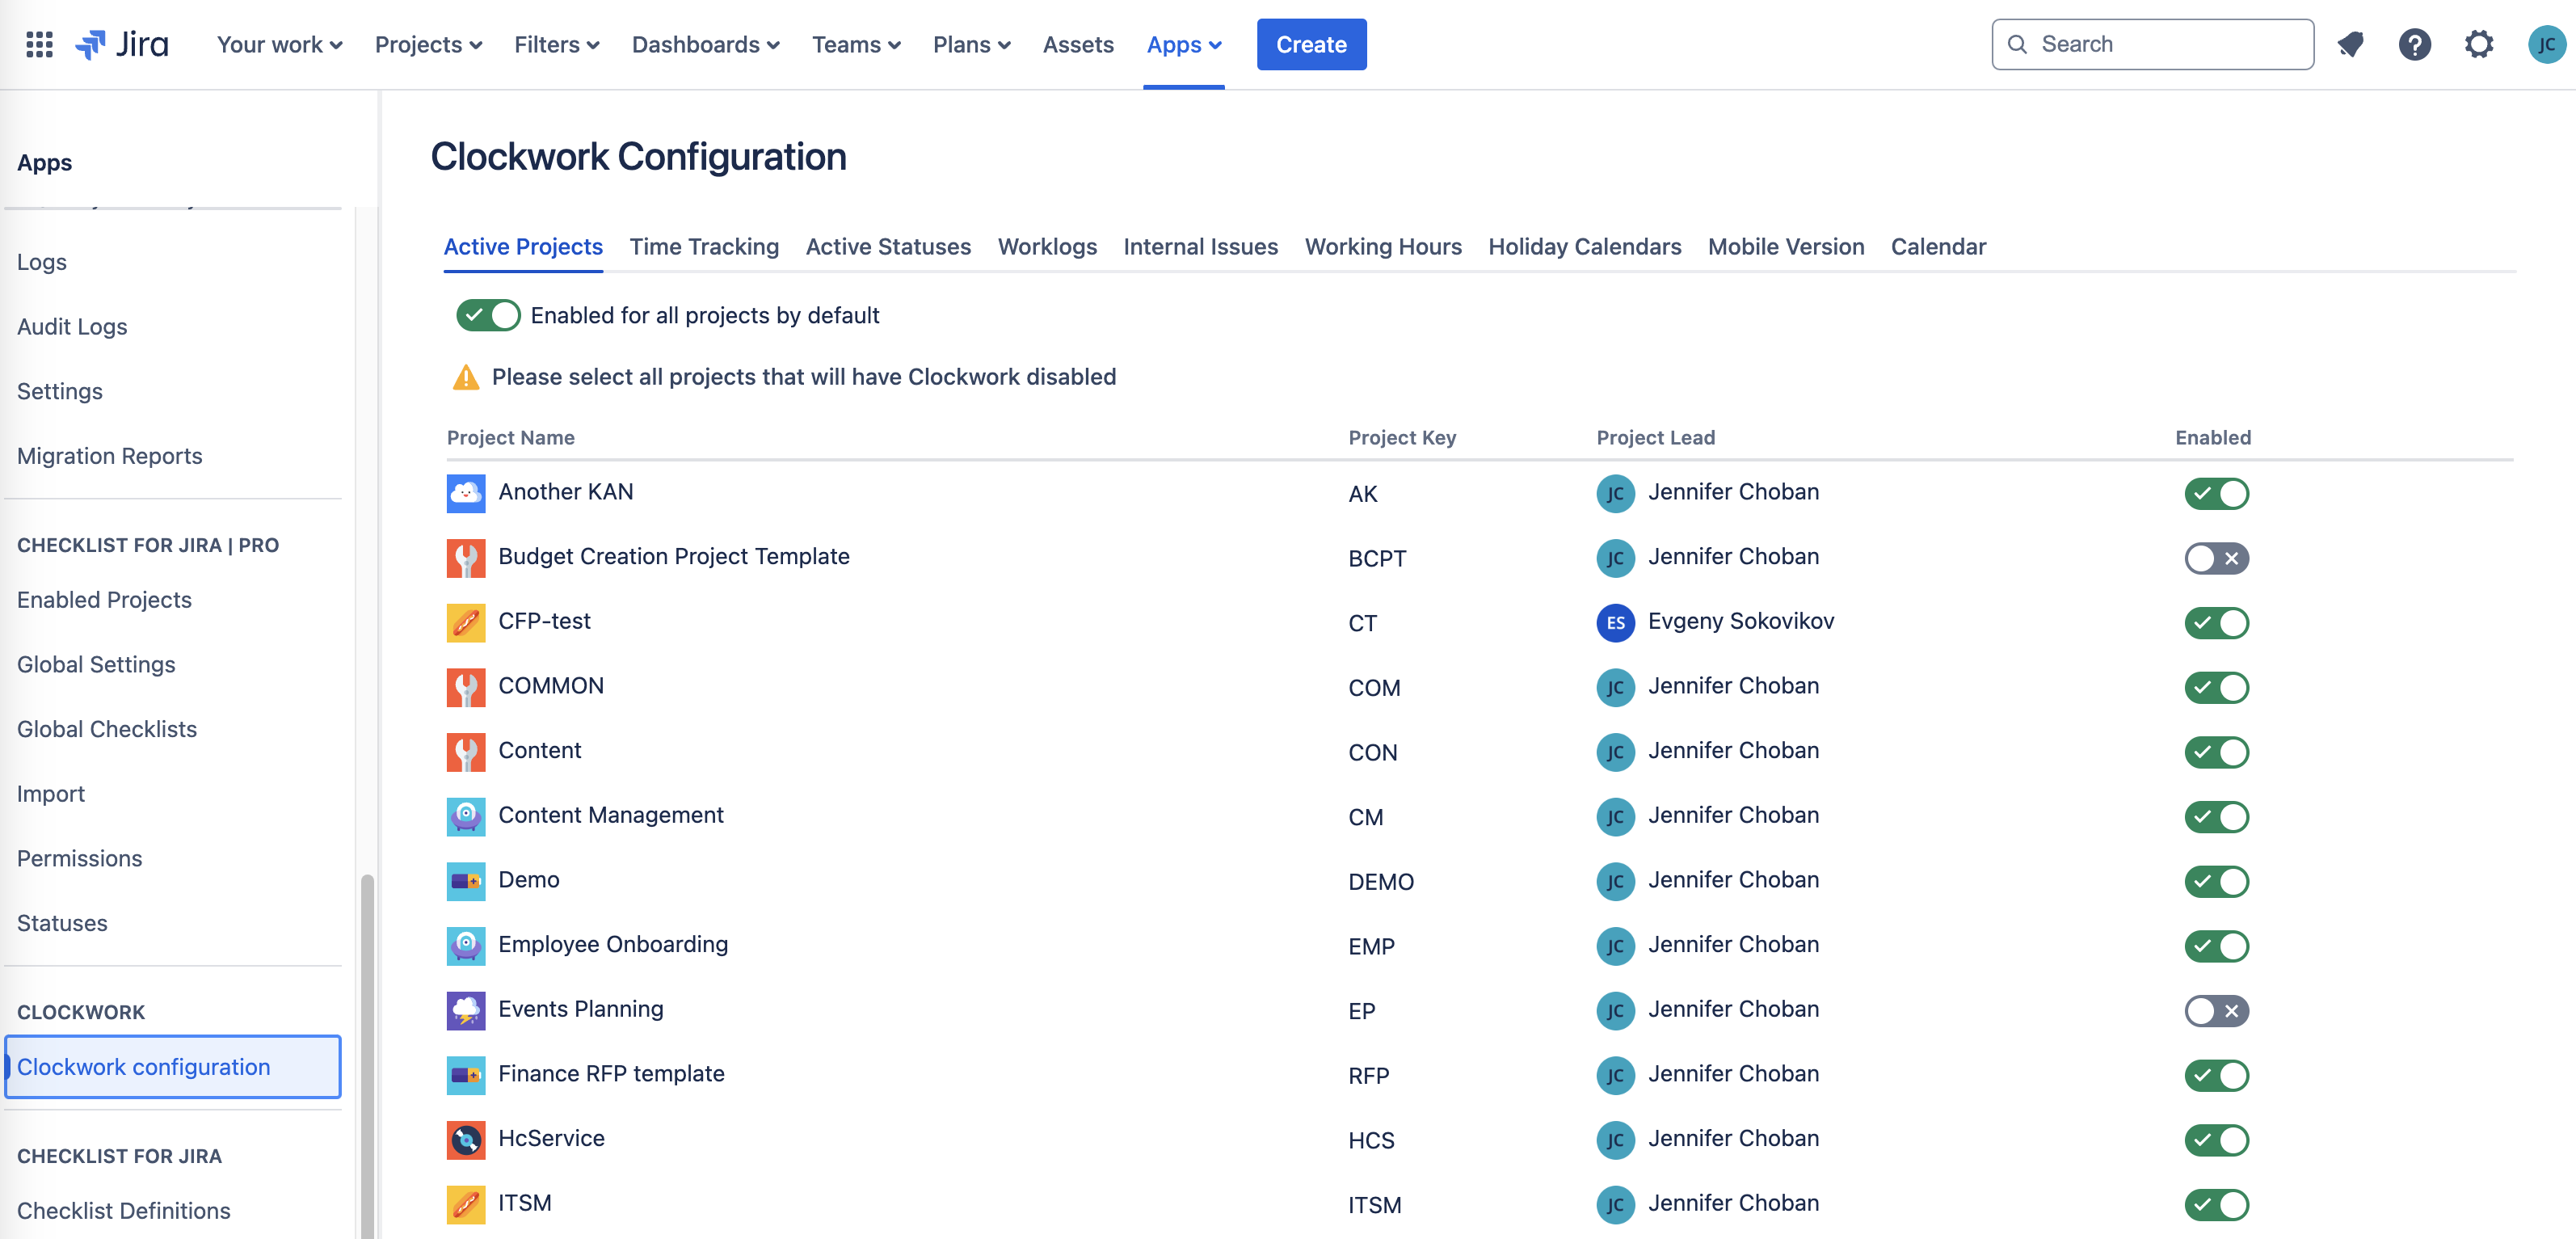This screenshot has height=1239, width=2576.
Task: Click the Content Management project icon
Action: [x=466, y=816]
